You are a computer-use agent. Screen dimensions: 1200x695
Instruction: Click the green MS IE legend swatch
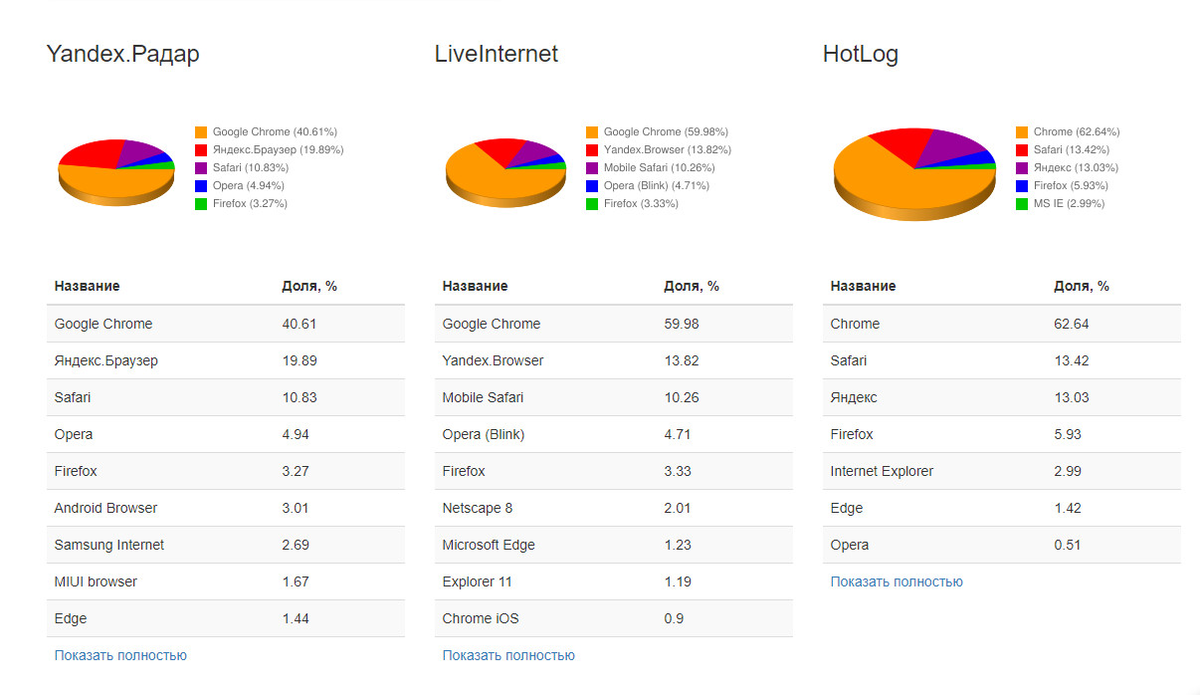(x=1022, y=204)
